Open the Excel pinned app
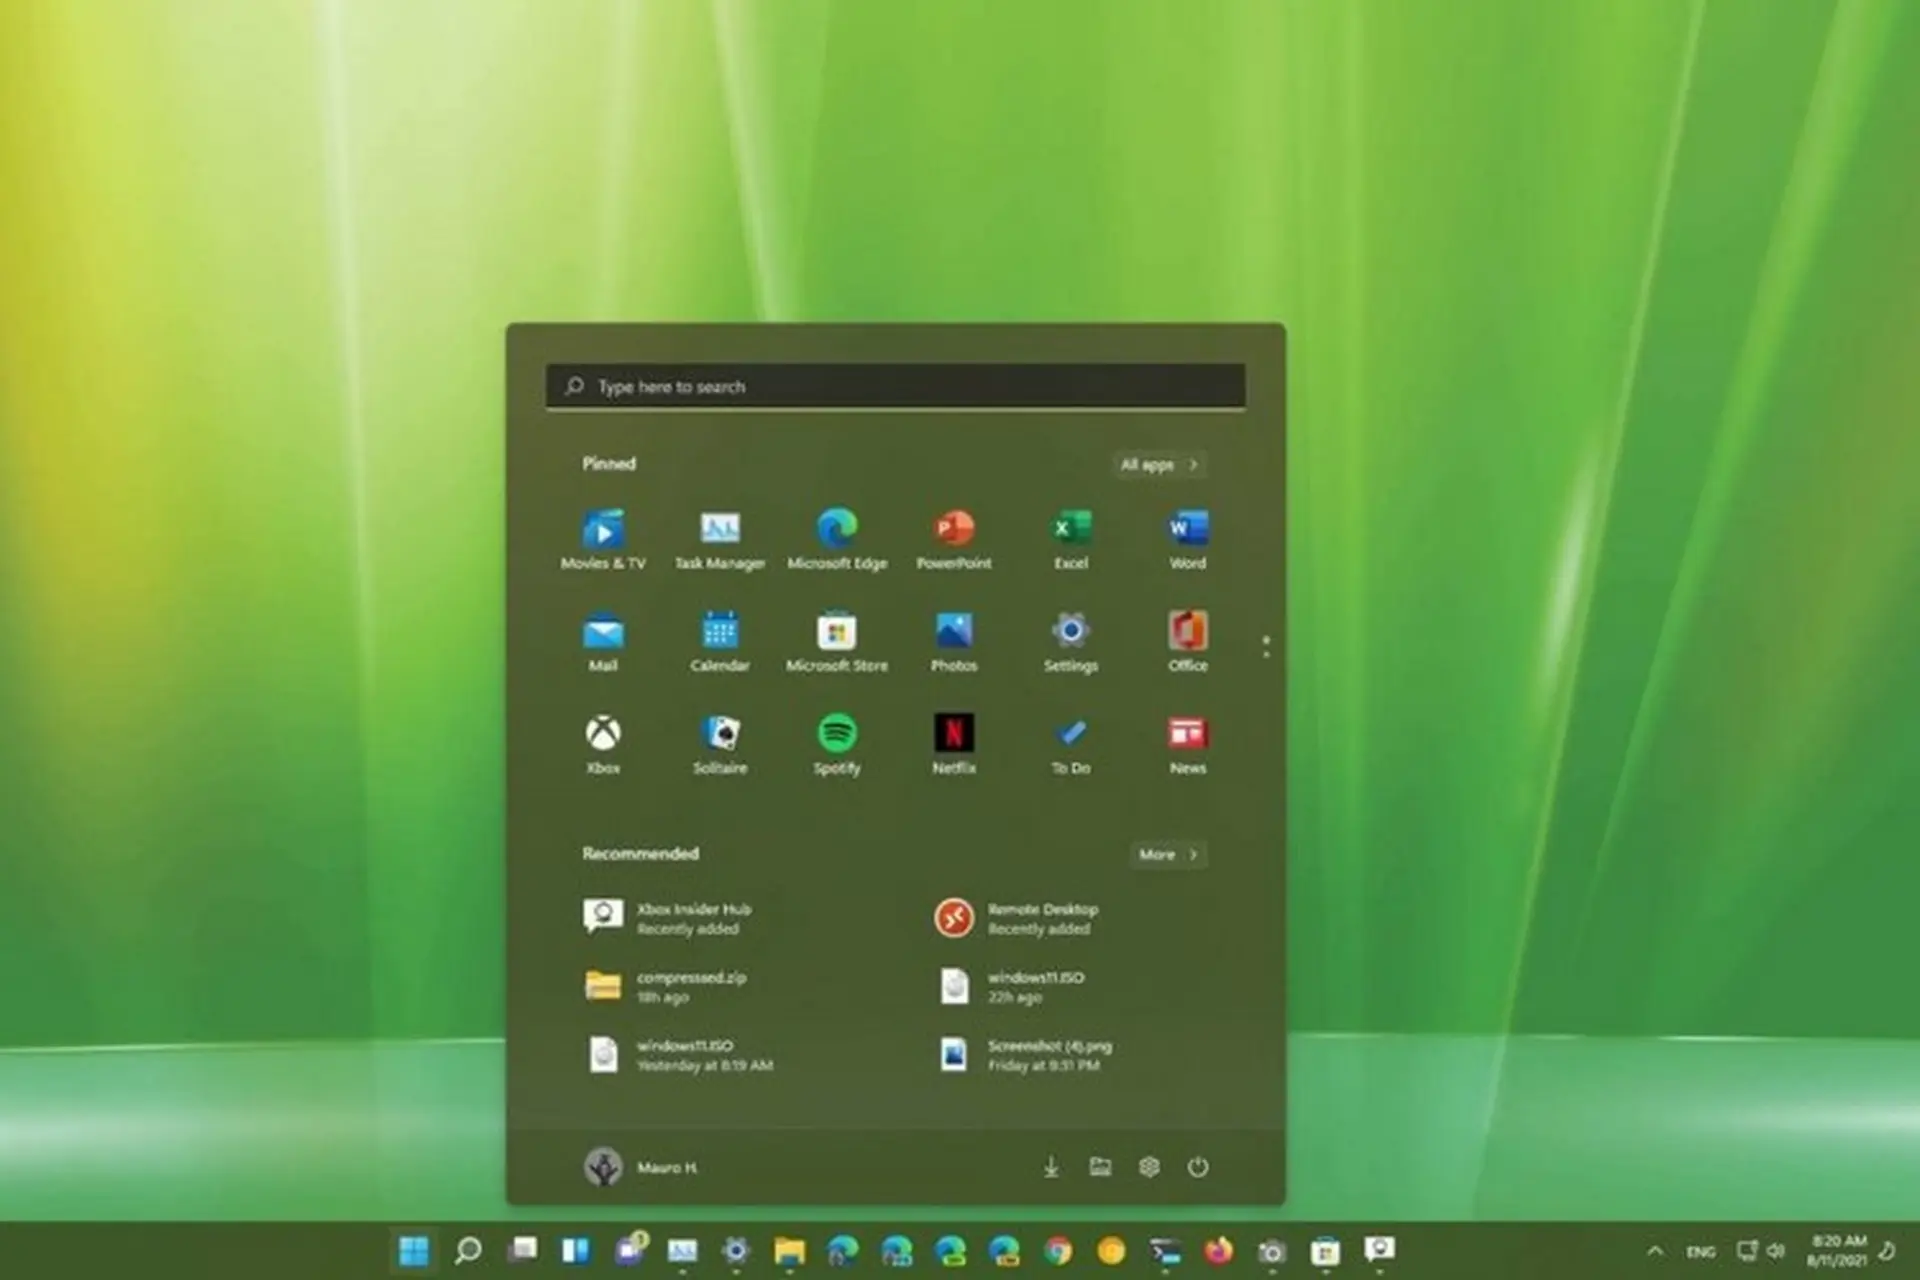The width and height of the screenshot is (1920, 1280). pyautogui.click(x=1071, y=540)
